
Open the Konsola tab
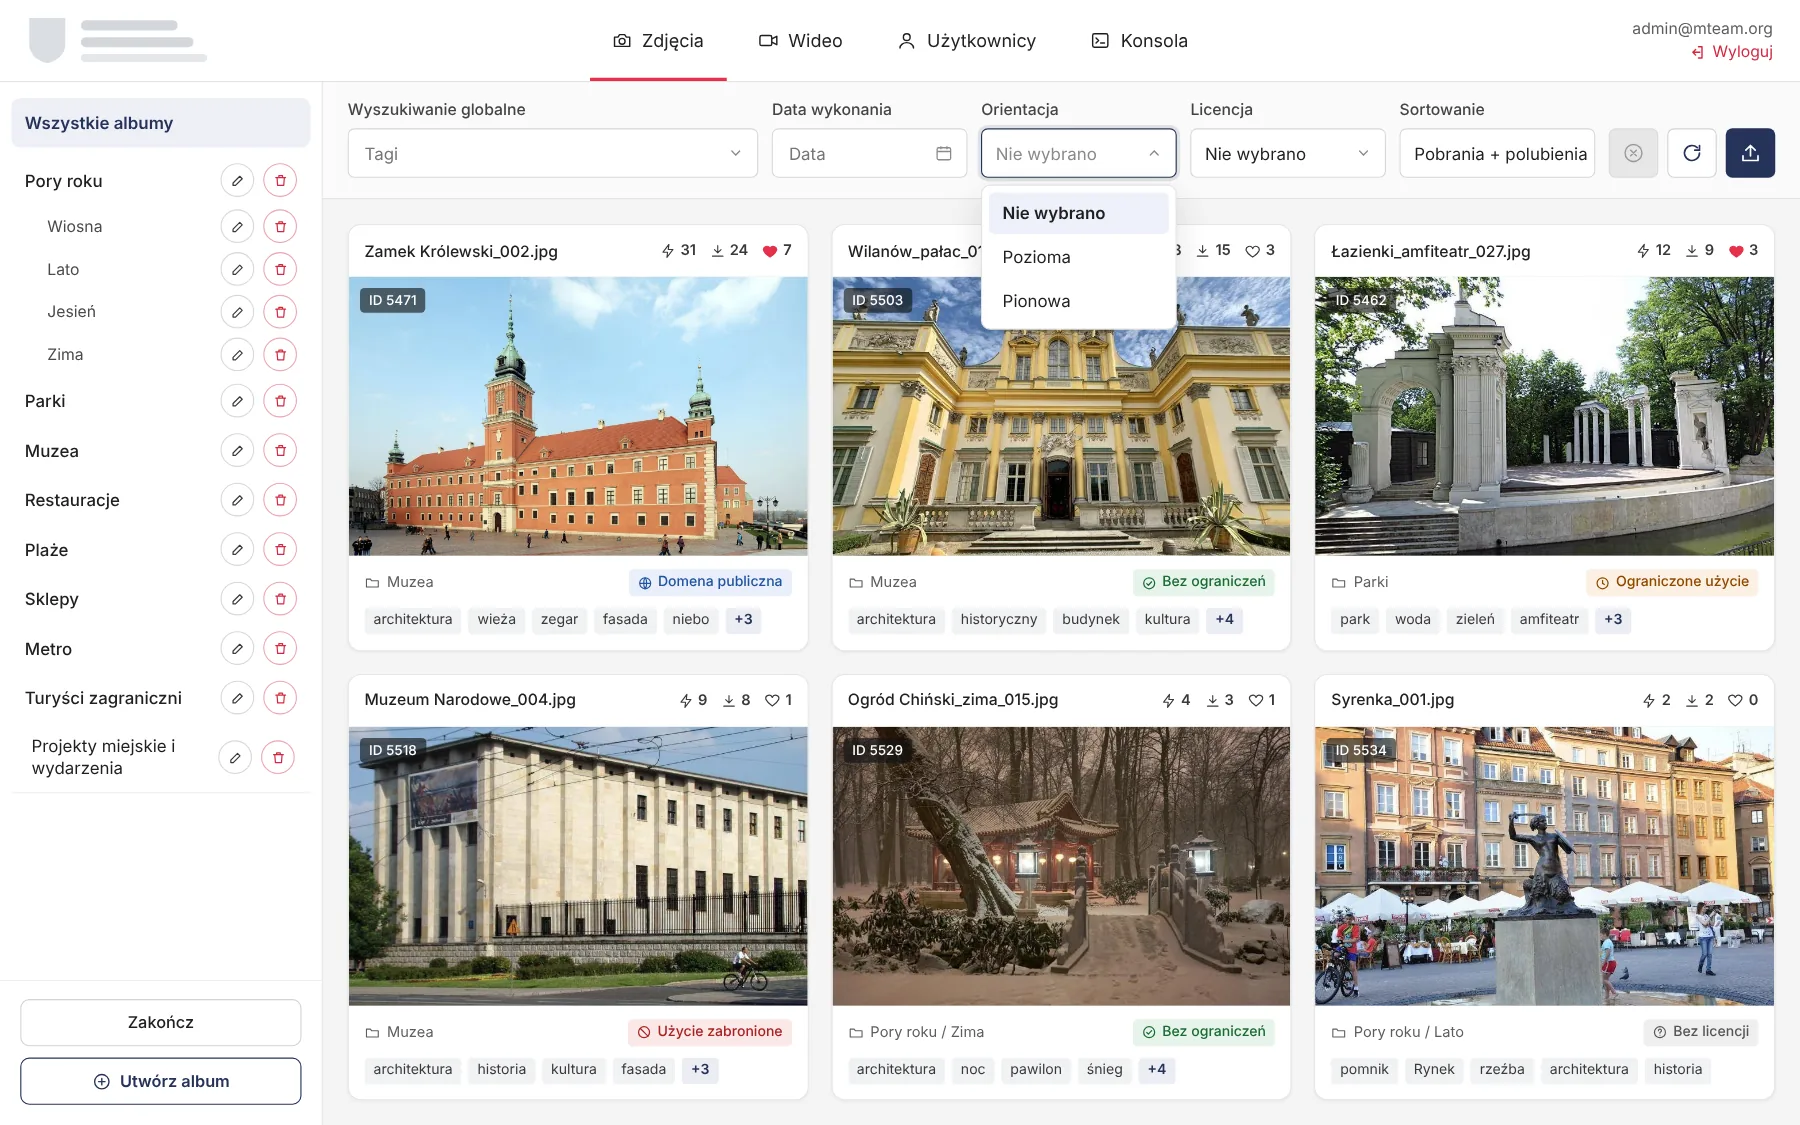tap(1139, 41)
